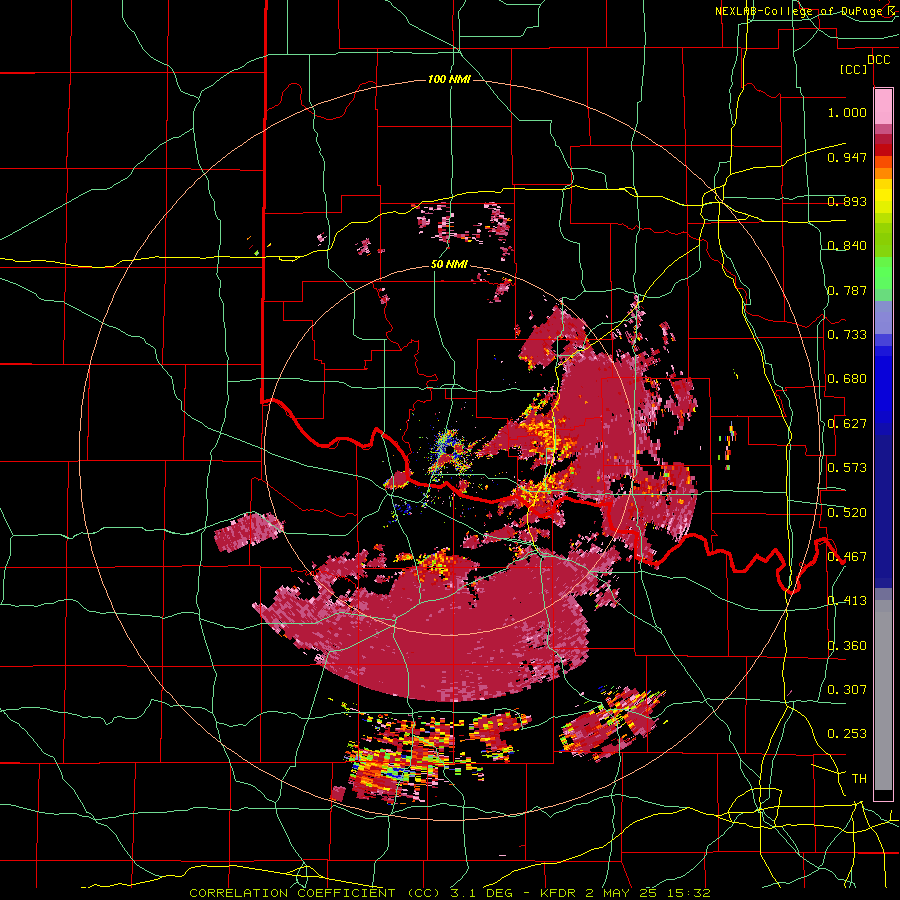The width and height of the screenshot is (900, 900).
Task: Click the 0.733 scale label
Action: 847,335
